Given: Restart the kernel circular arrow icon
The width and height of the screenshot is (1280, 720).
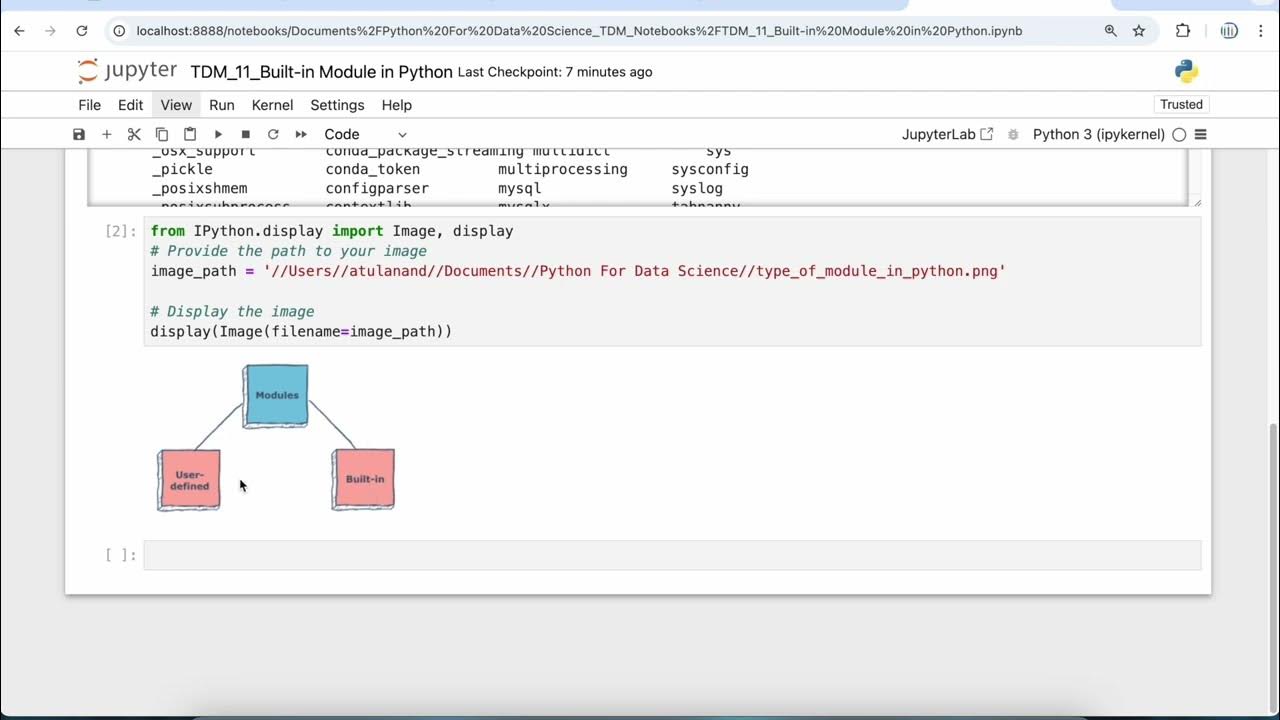Looking at the screenshot, I should tap(273, 134).
